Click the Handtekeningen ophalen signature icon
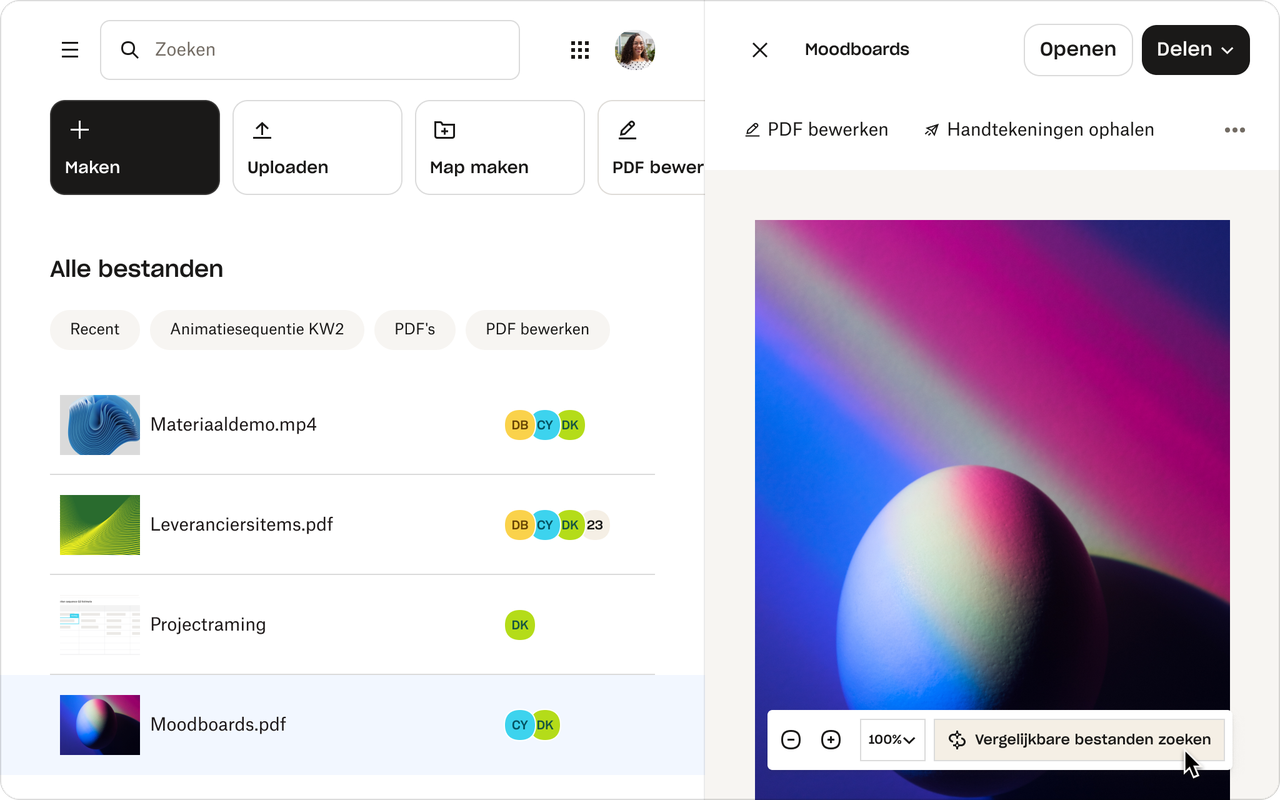Viewport: 1280px width, 800px height. [x=931, y=129]
